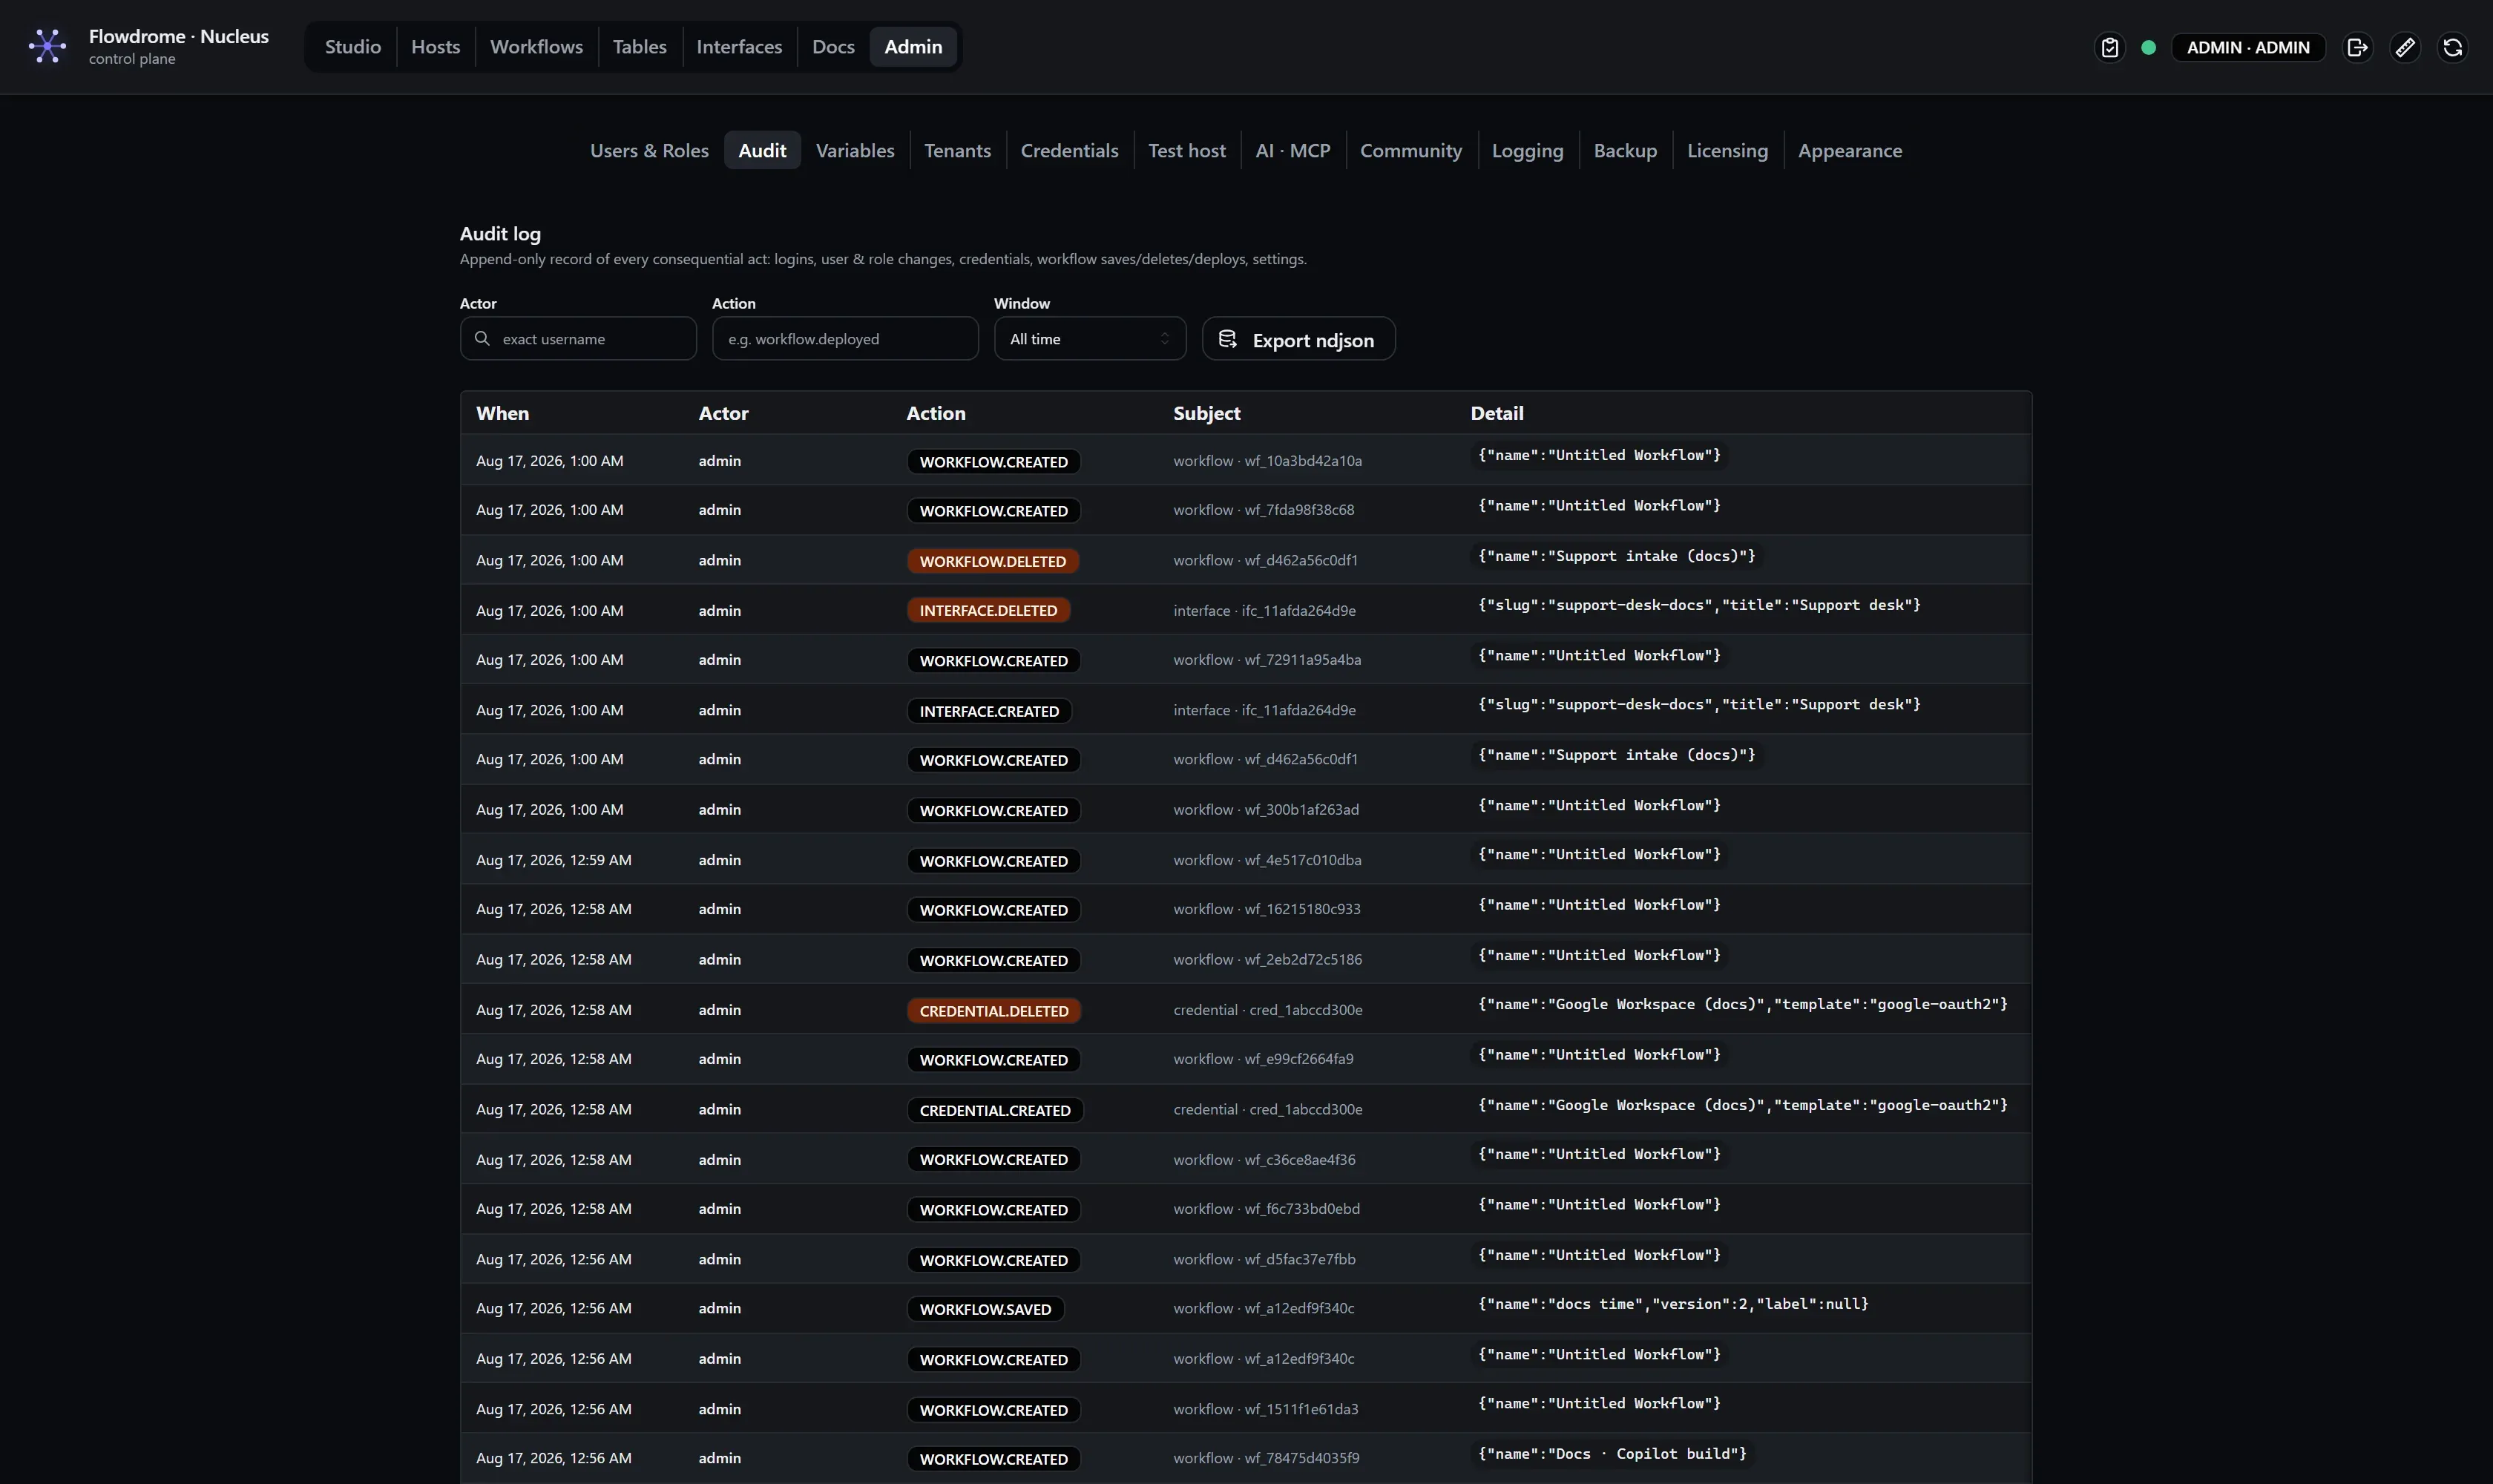The width and height of the screenshot is (2493, 1484).
Task: Click the refresh arrows icon
Action: [x=2453, y=47]
